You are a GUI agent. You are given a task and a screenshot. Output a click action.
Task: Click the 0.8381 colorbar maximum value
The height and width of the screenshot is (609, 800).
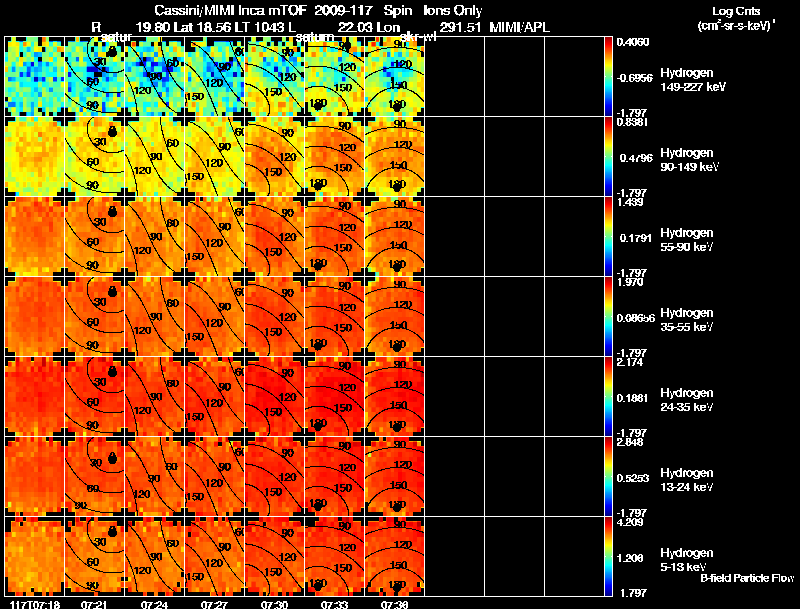[633, 122]
